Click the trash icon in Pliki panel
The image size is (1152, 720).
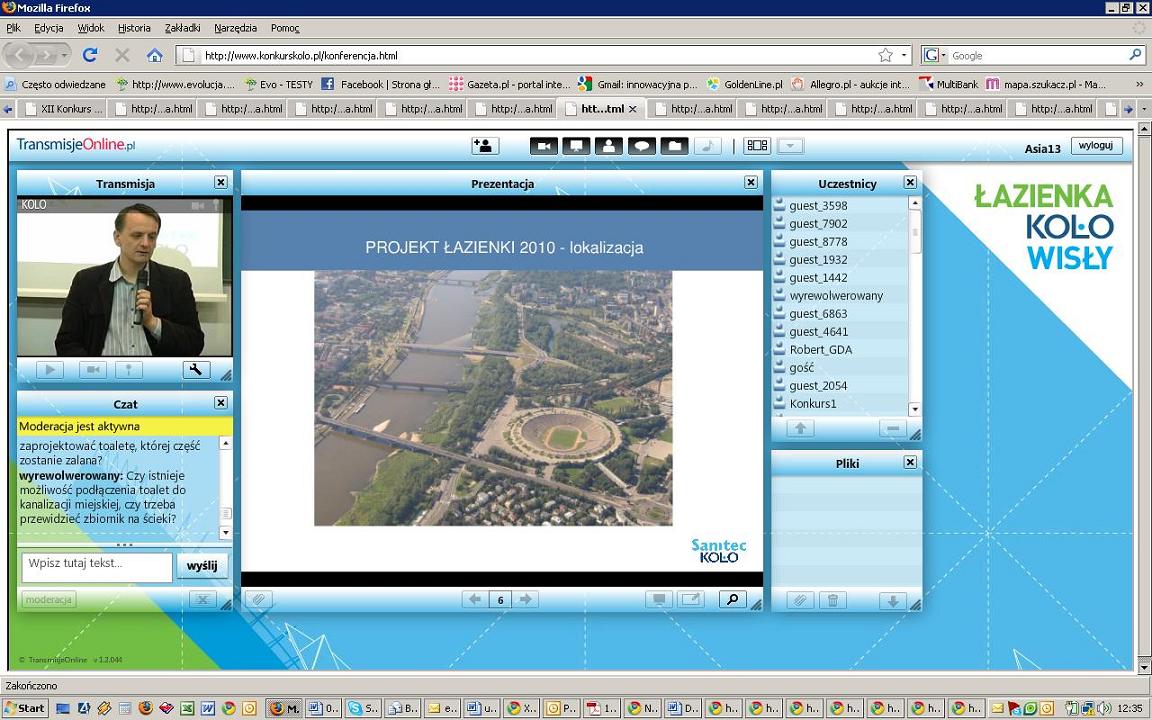coord(833,600)
